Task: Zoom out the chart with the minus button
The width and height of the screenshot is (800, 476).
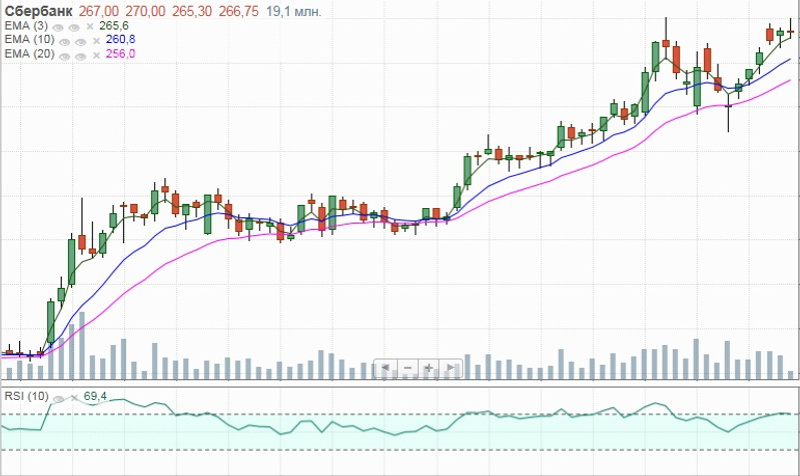Action: pyautogui.click(x=407, y=368)
